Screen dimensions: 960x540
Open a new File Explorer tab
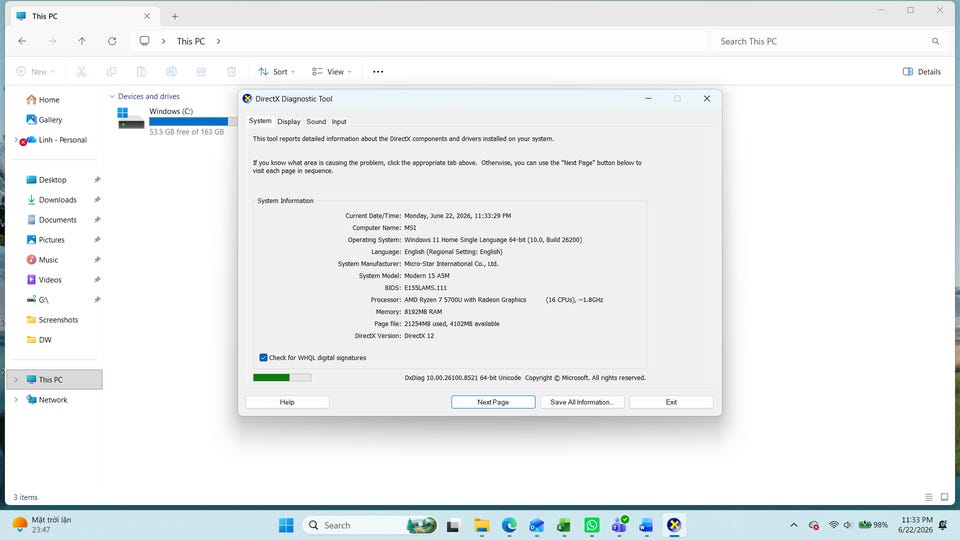[x=174, y=17]
